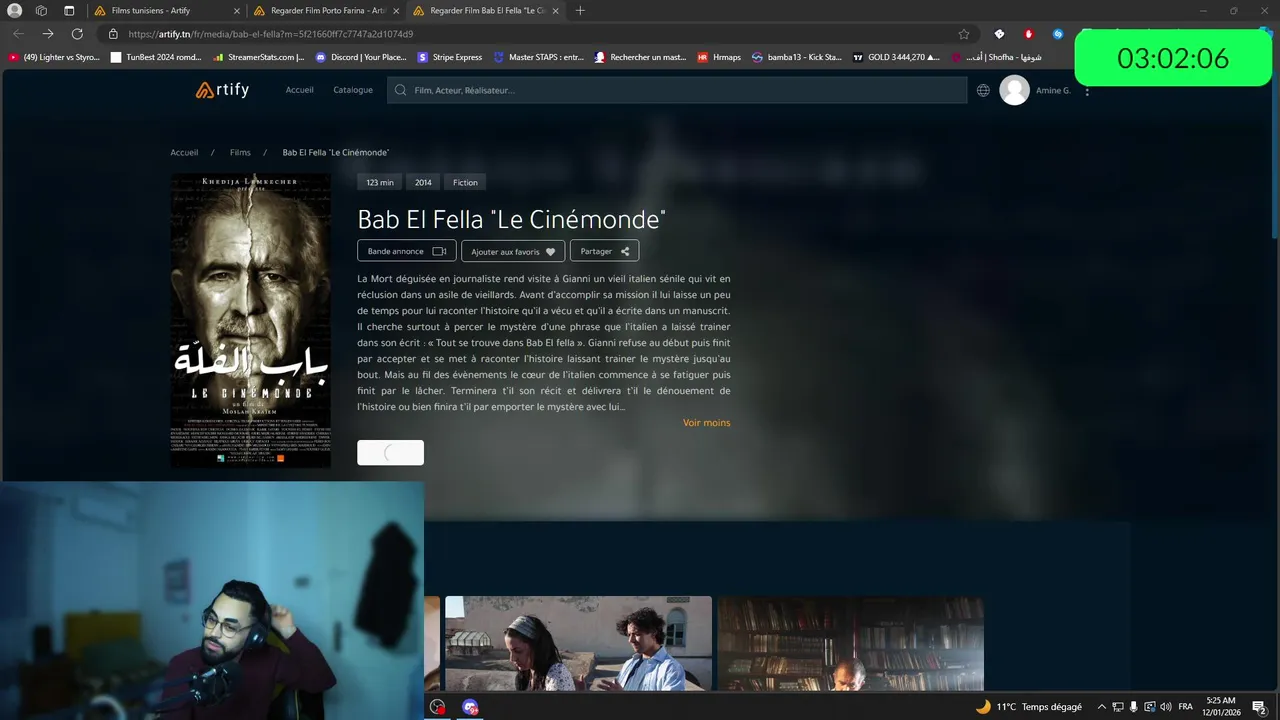
Task: Click the network tray icon
Action: (1117, 706)
